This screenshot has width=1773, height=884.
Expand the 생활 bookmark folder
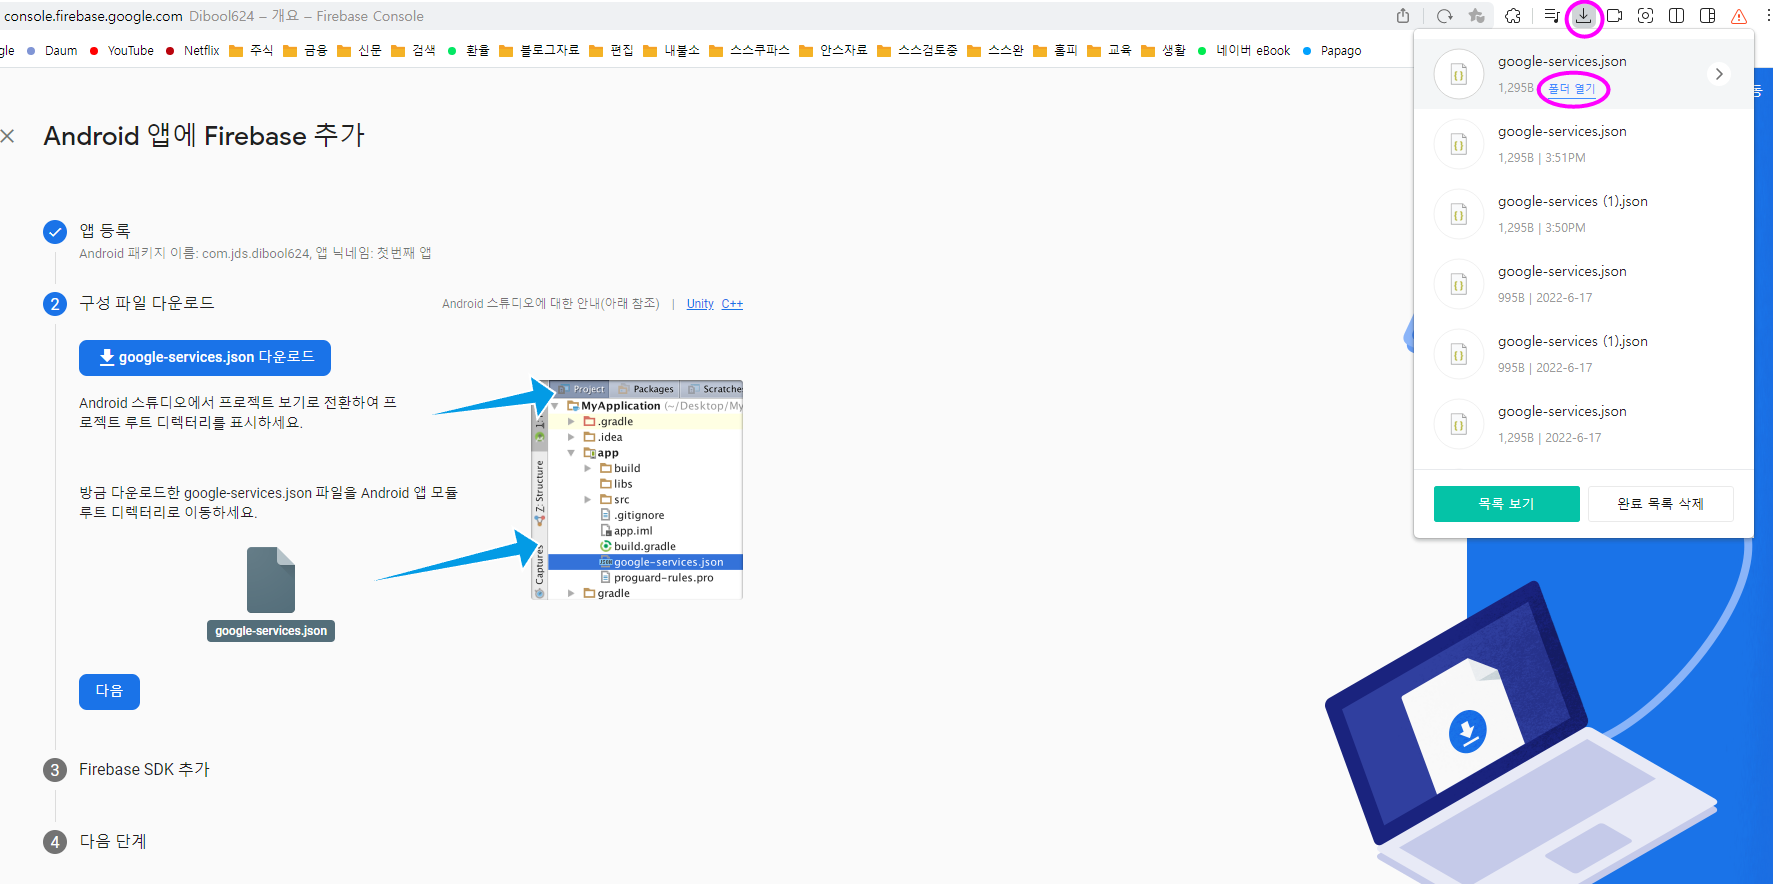point(1163,51)
